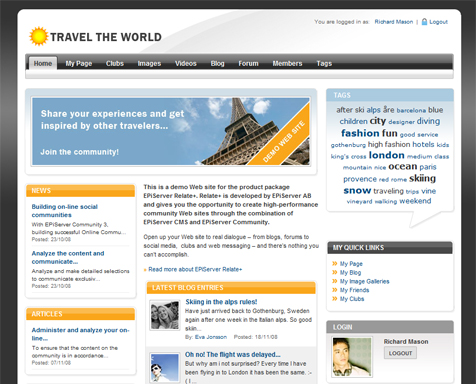Open the Videos section
This screenshot has width=476, height=384.
186,63
